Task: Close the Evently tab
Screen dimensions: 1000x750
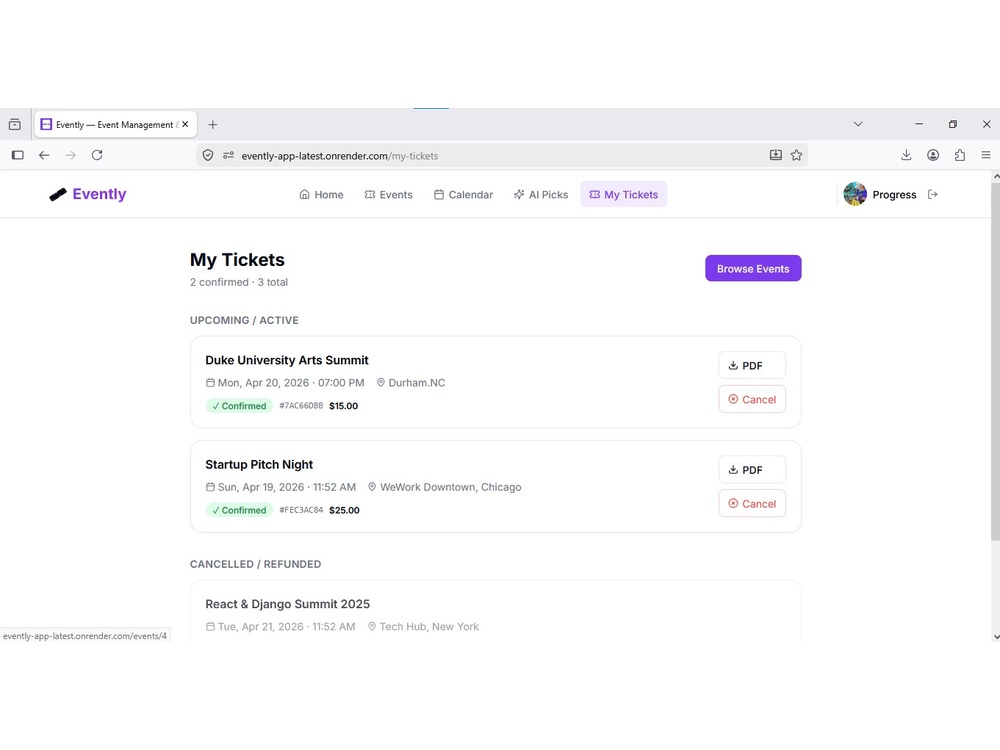Action: [185, 124]
